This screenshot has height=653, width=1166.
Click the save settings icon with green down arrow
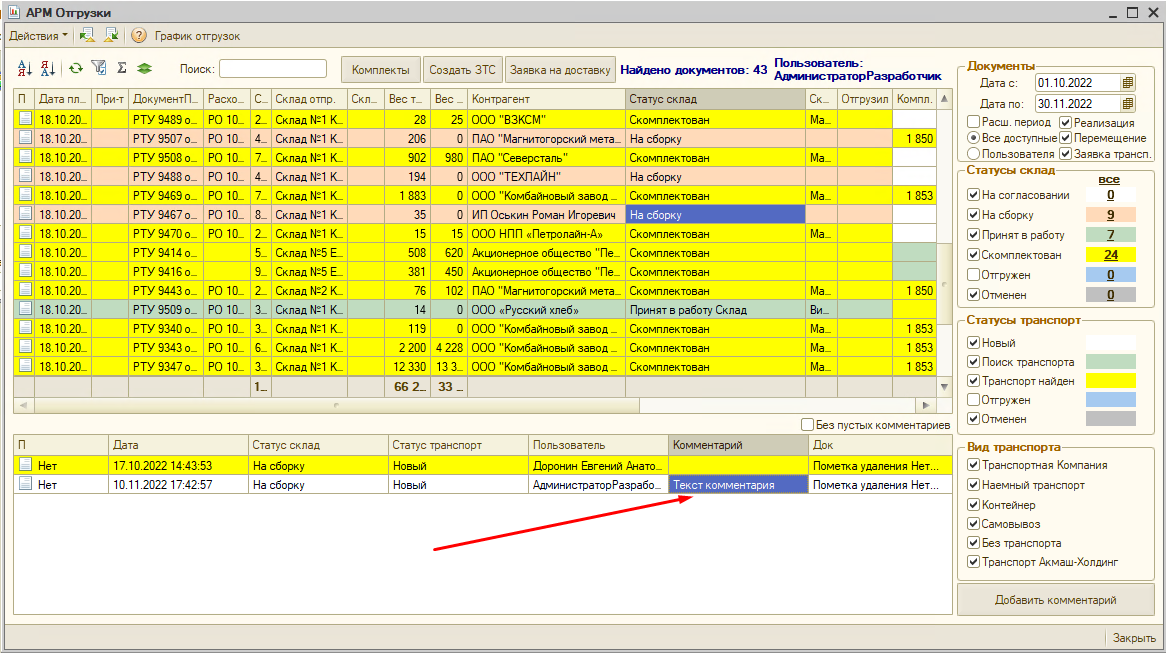pyautogui.click(x=111, y=36)
